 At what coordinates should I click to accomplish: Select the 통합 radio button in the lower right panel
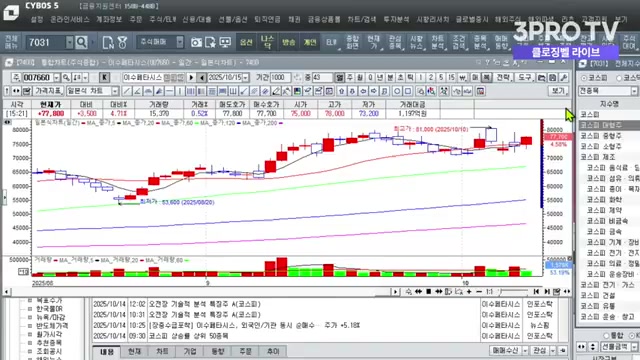[x=606, y=336]
